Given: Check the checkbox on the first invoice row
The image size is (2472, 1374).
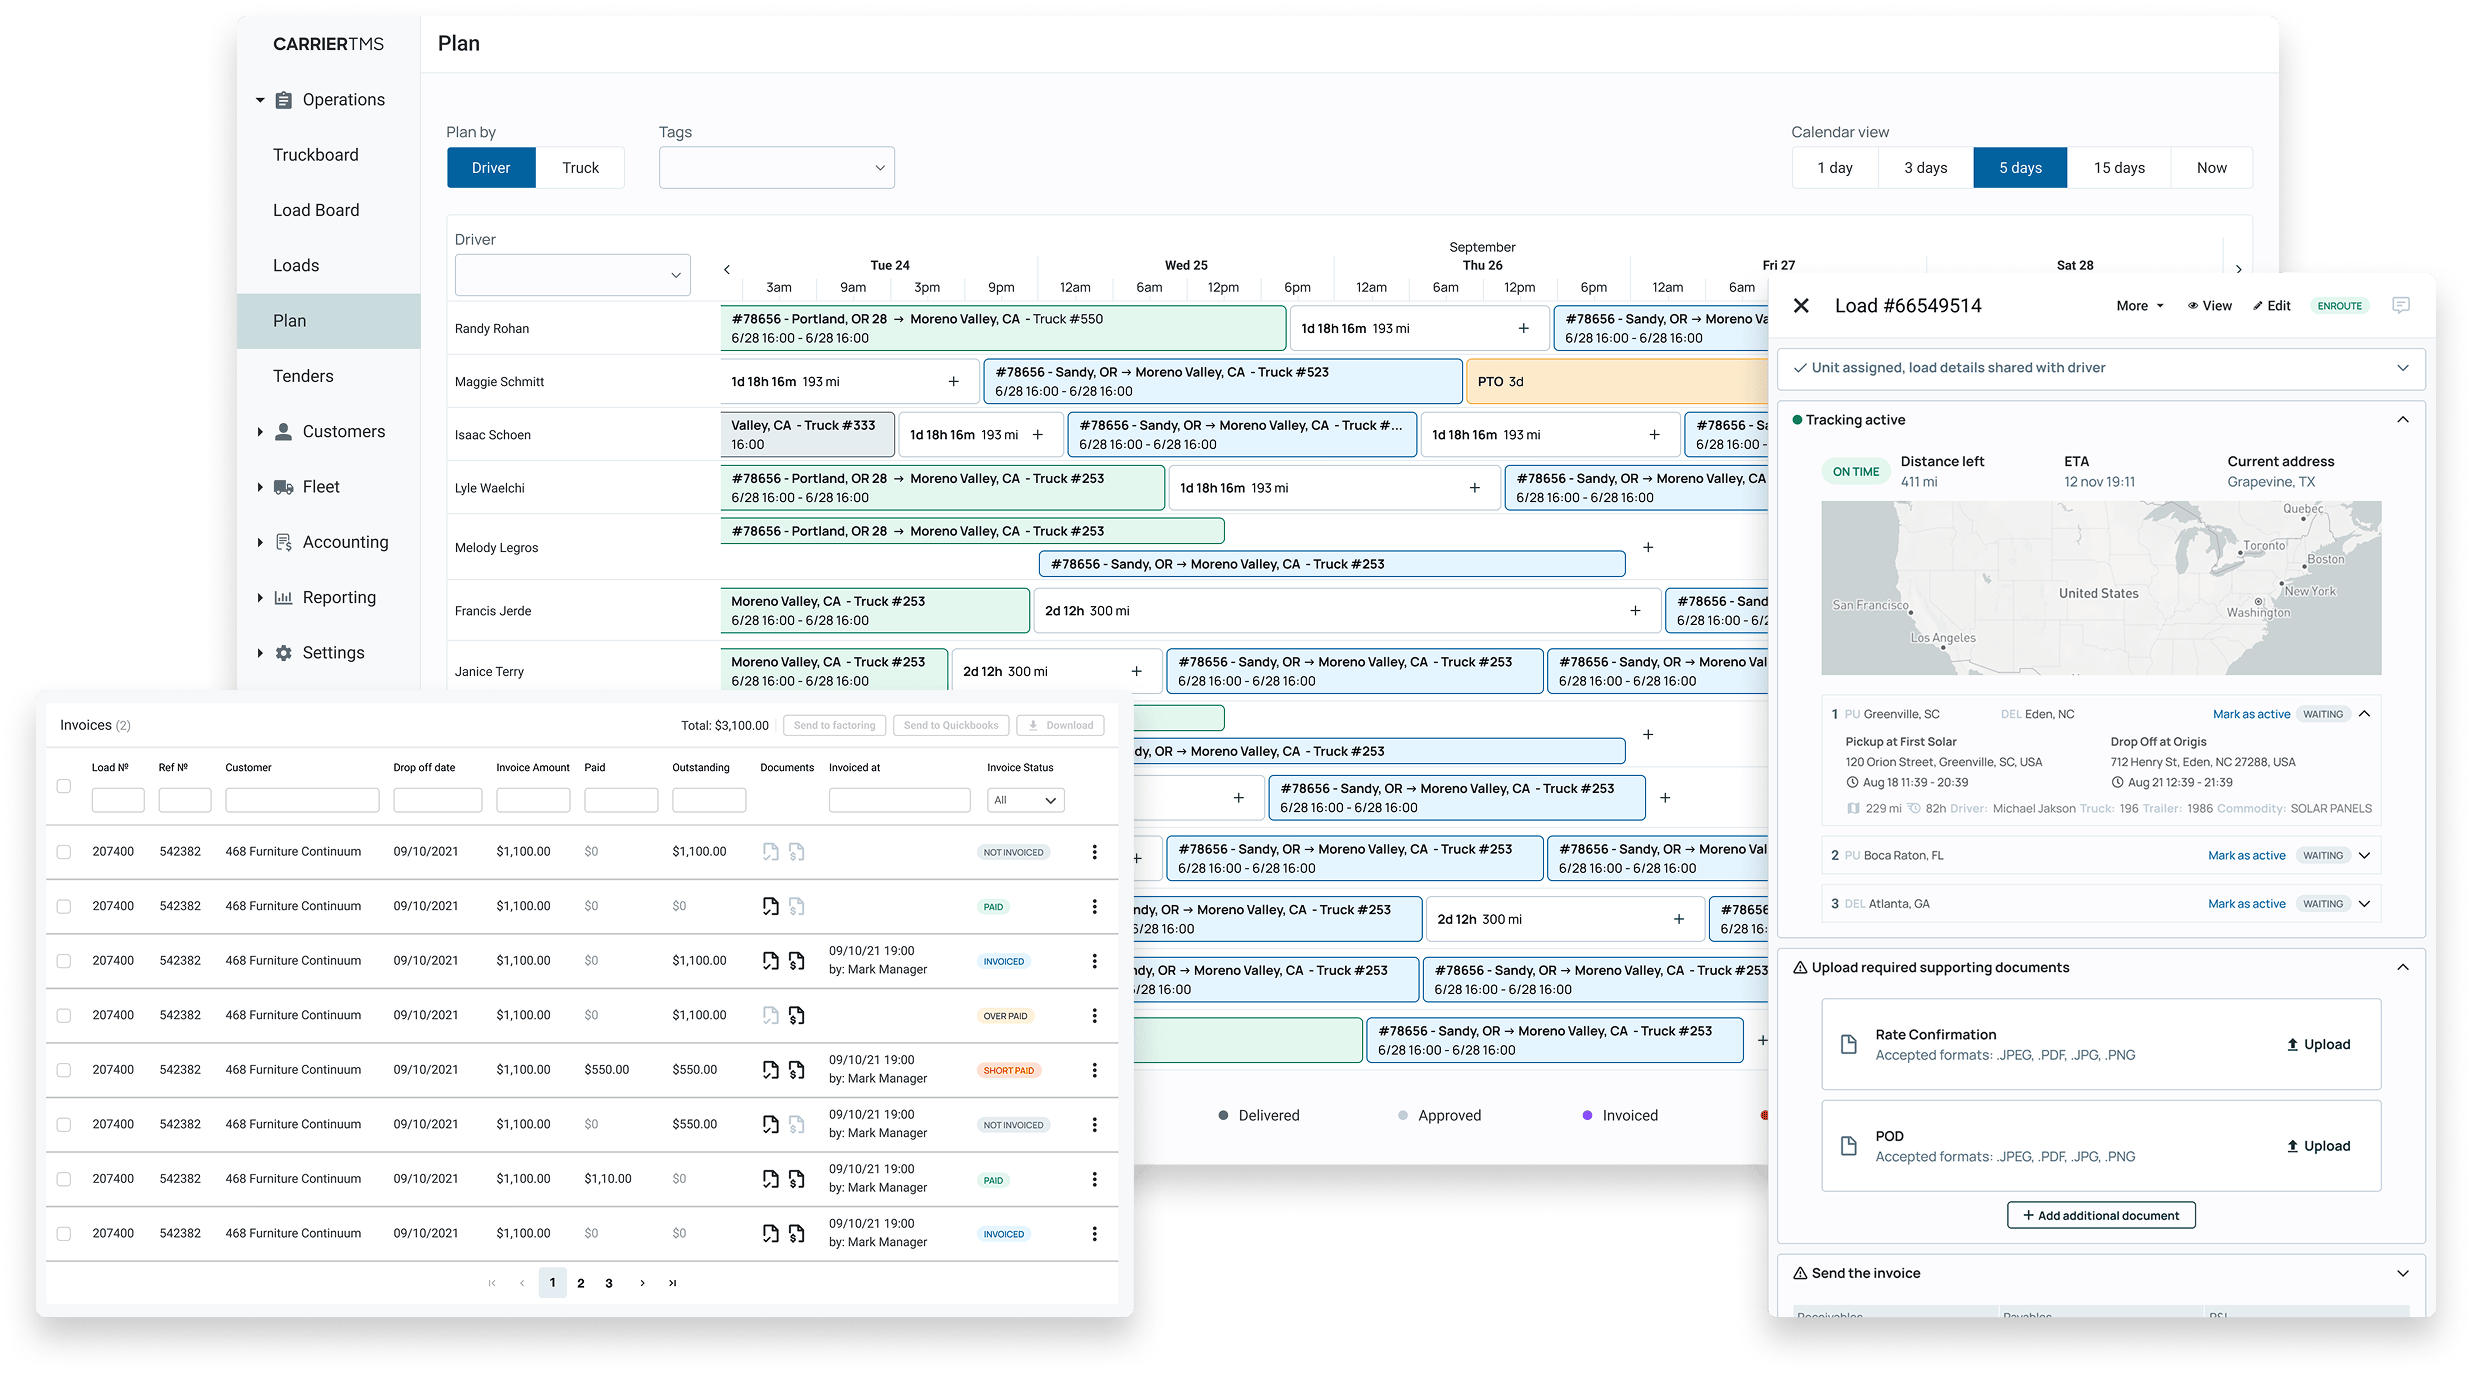Looking at the screenshot, I should [64, 851].
